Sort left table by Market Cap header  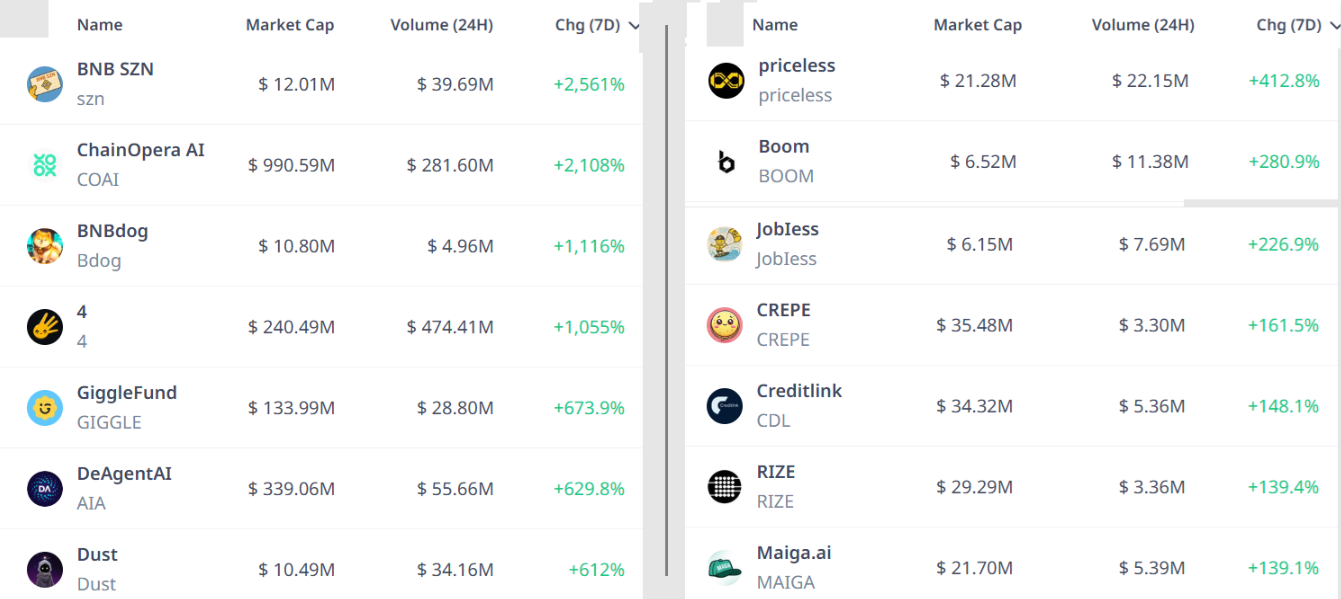(x=290, y=25)
